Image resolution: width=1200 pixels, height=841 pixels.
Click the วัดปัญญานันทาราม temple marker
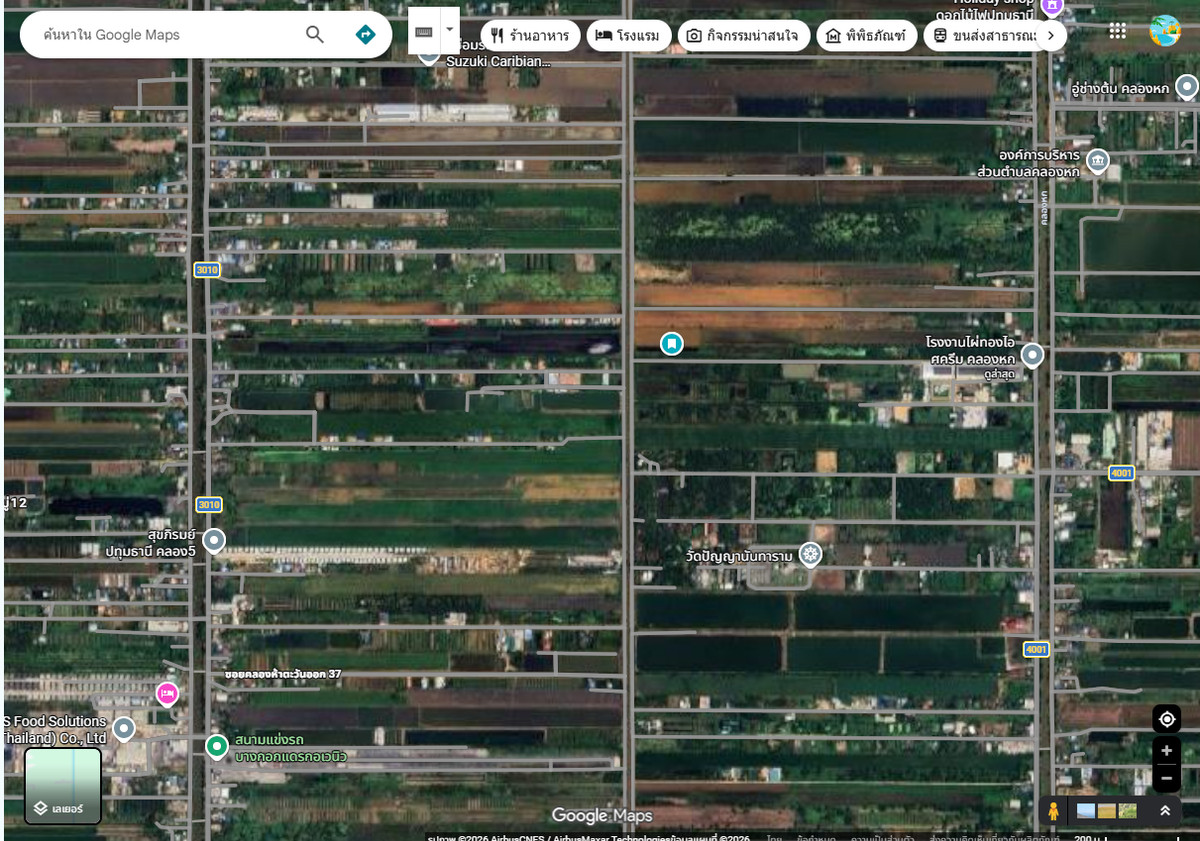(810, 553)
